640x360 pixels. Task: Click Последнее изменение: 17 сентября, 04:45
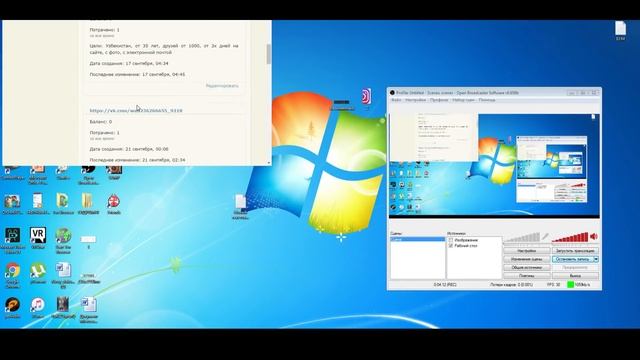click(x=137, y=75)
